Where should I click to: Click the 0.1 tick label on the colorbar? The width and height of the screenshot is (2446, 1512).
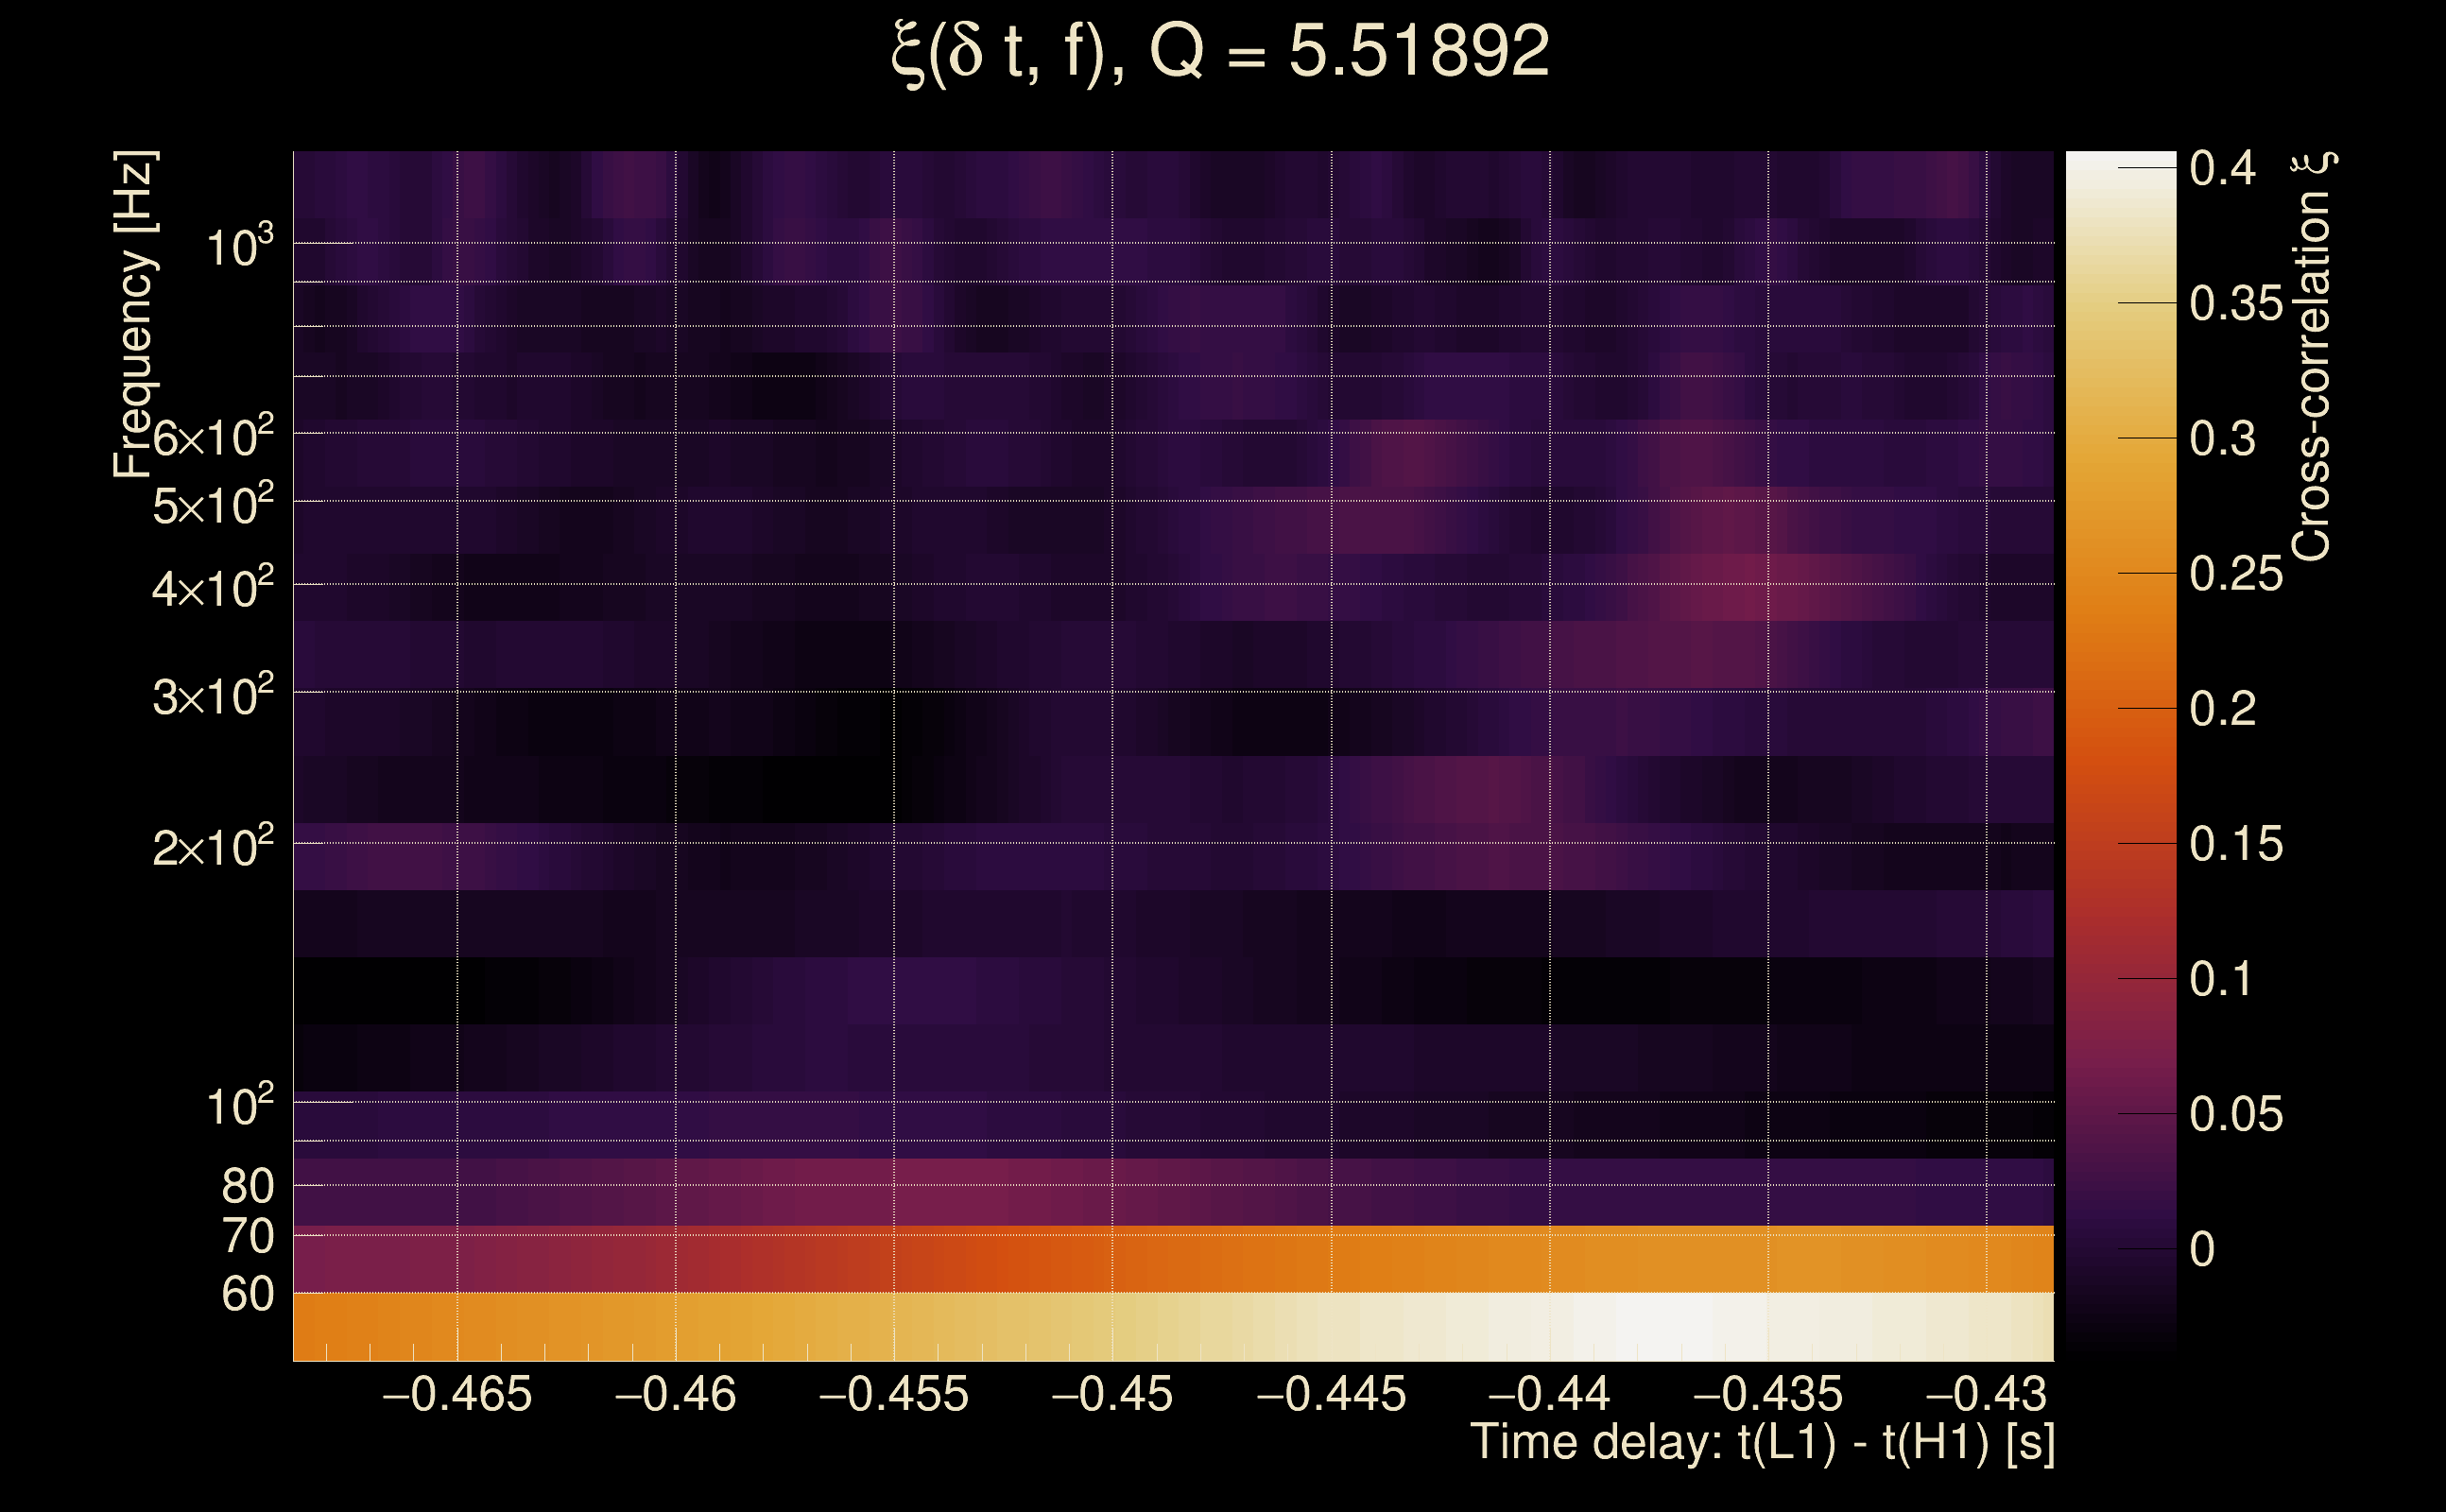click(2222, 979)
